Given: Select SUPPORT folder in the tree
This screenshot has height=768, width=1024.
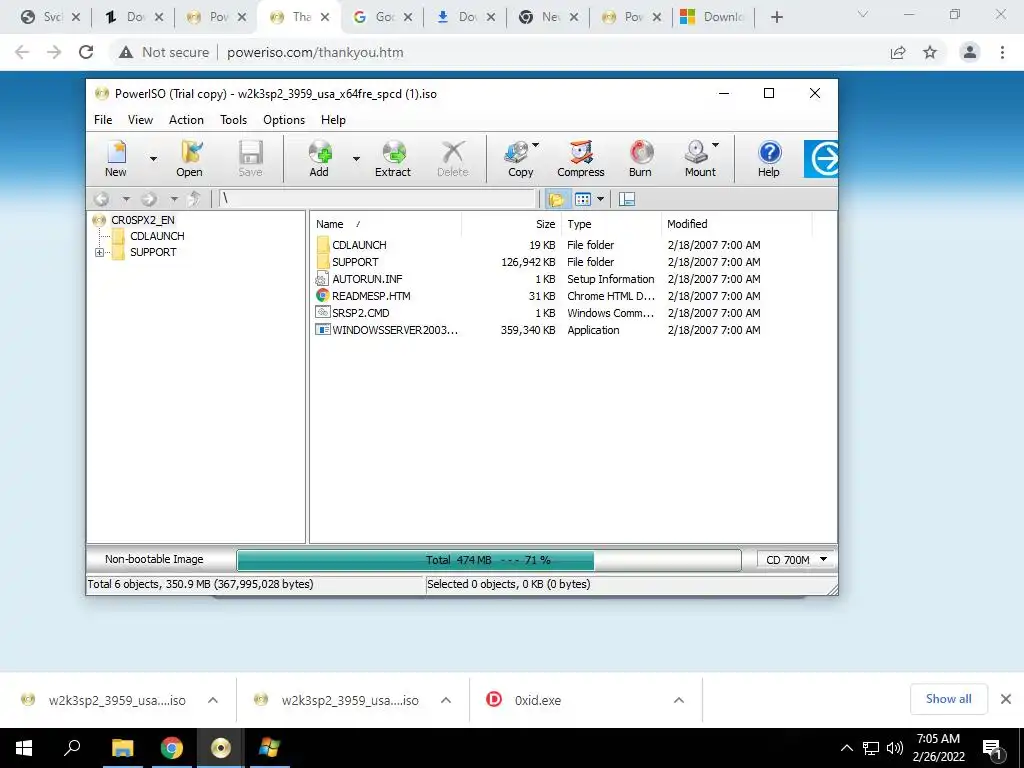Looking at the screenshot, I should point(153,252).
